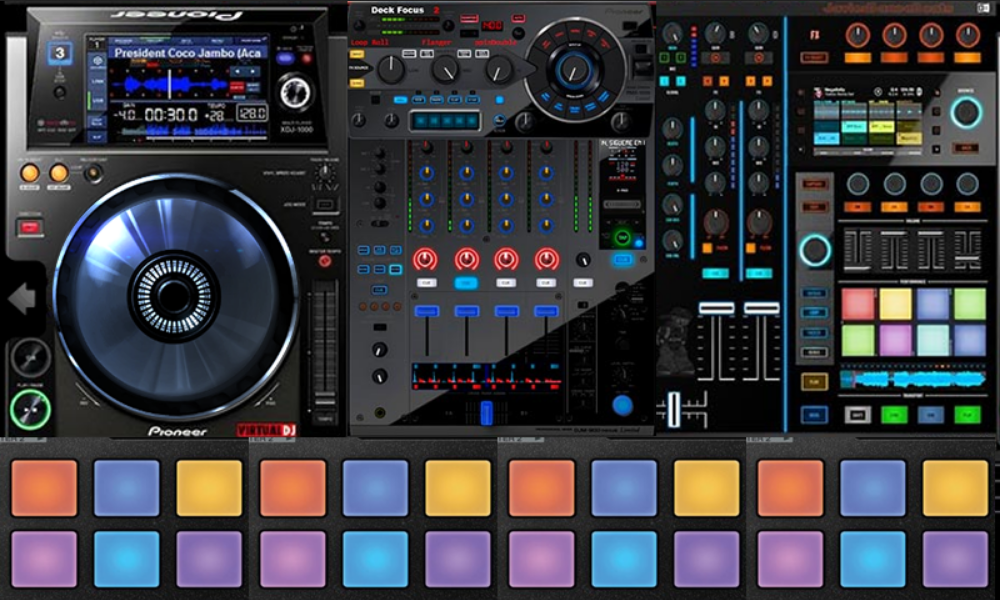This screenshot has width=1000, height=600.
Task: Click the blue waveform below the eight pads
Action: (x=913, y=380)
